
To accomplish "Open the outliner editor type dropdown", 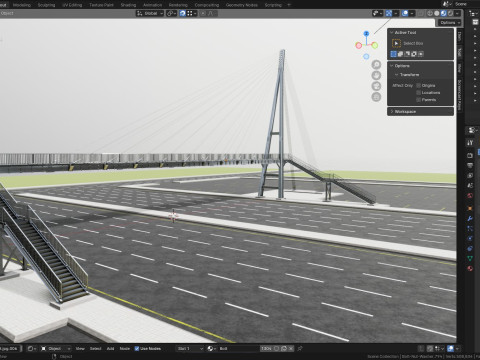I will point(473,13).
